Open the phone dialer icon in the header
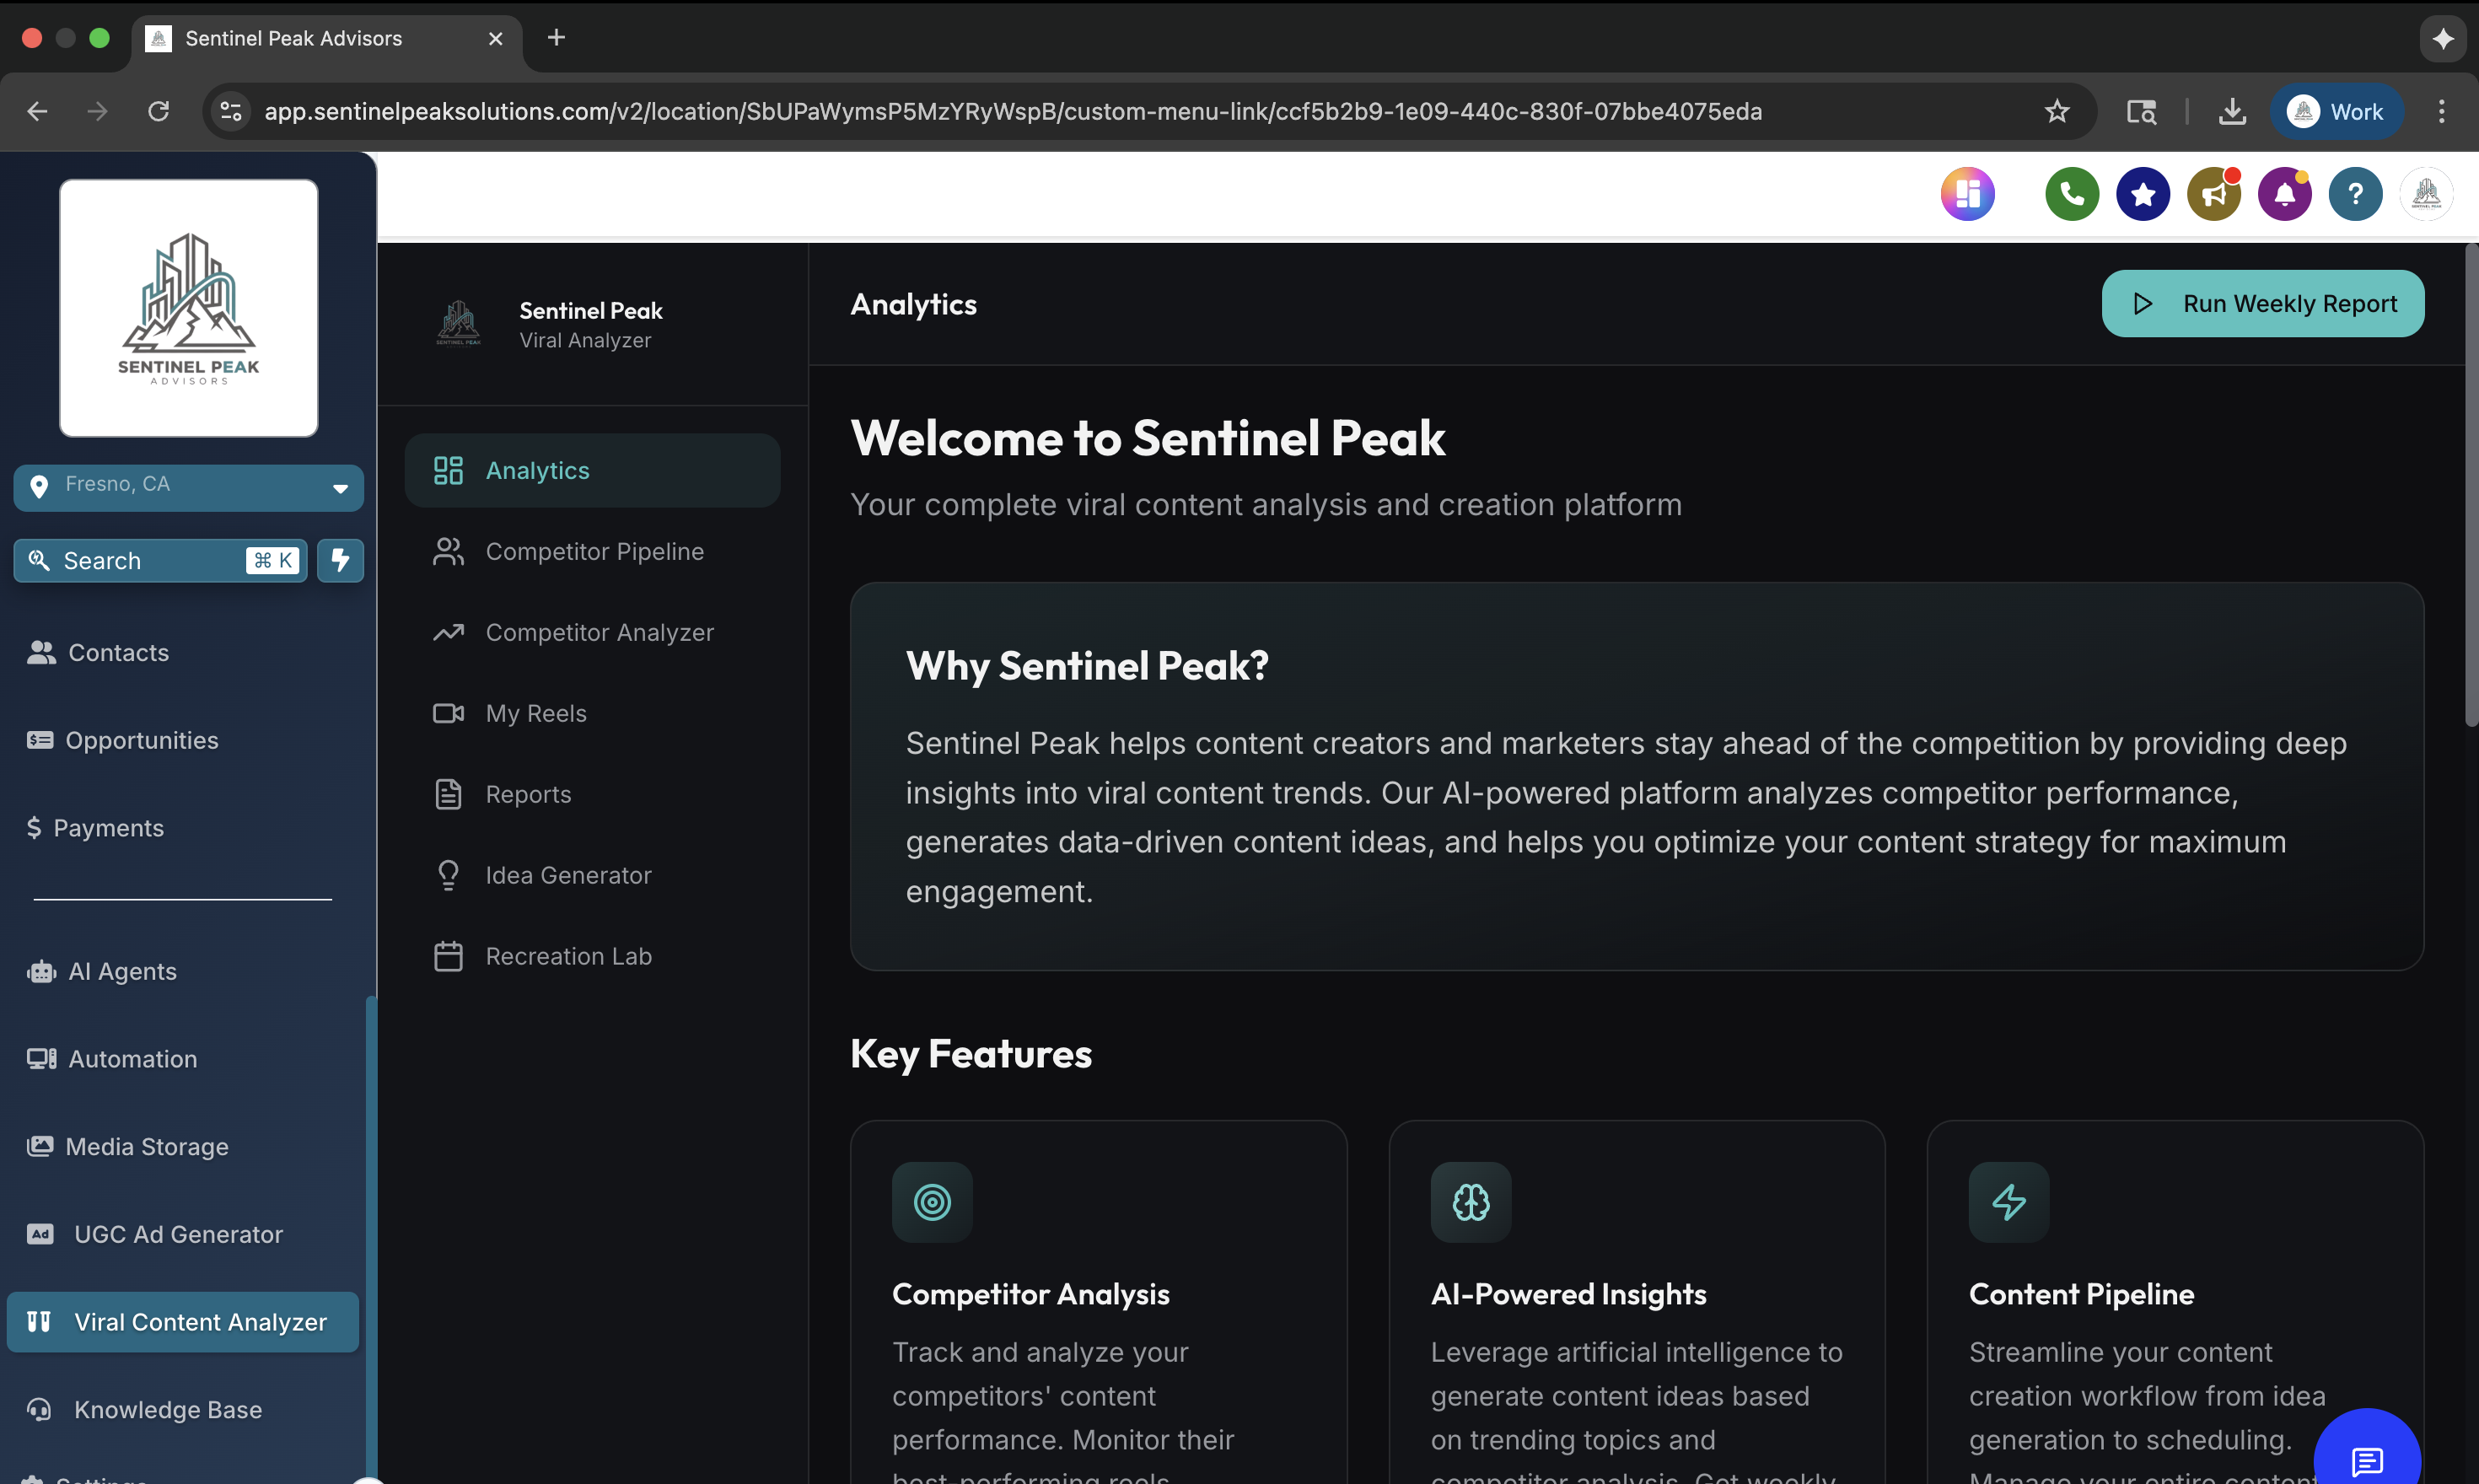This screenshot has width=2479, height=1484. [x=2071, y=194]
